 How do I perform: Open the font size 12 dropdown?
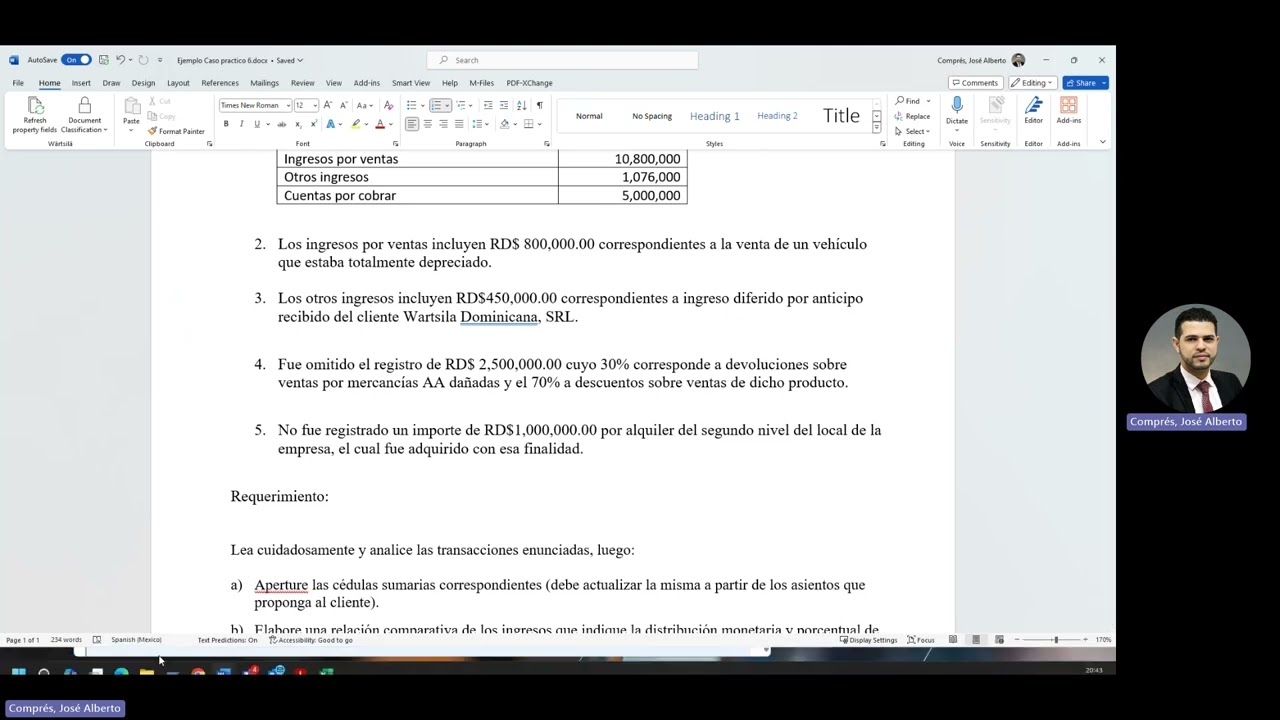[x=315, y=105]
